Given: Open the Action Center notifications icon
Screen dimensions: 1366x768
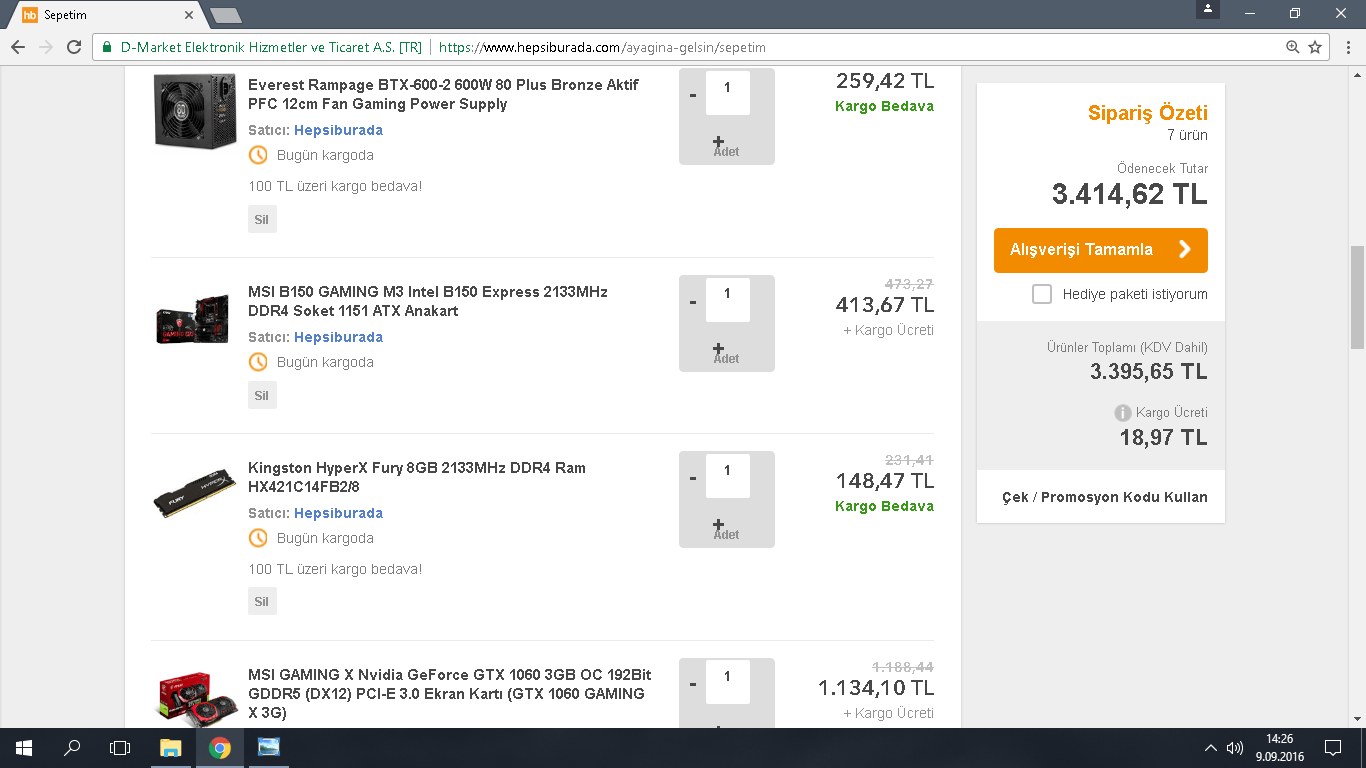Looking at the screenshot, I should point(1333,748).
